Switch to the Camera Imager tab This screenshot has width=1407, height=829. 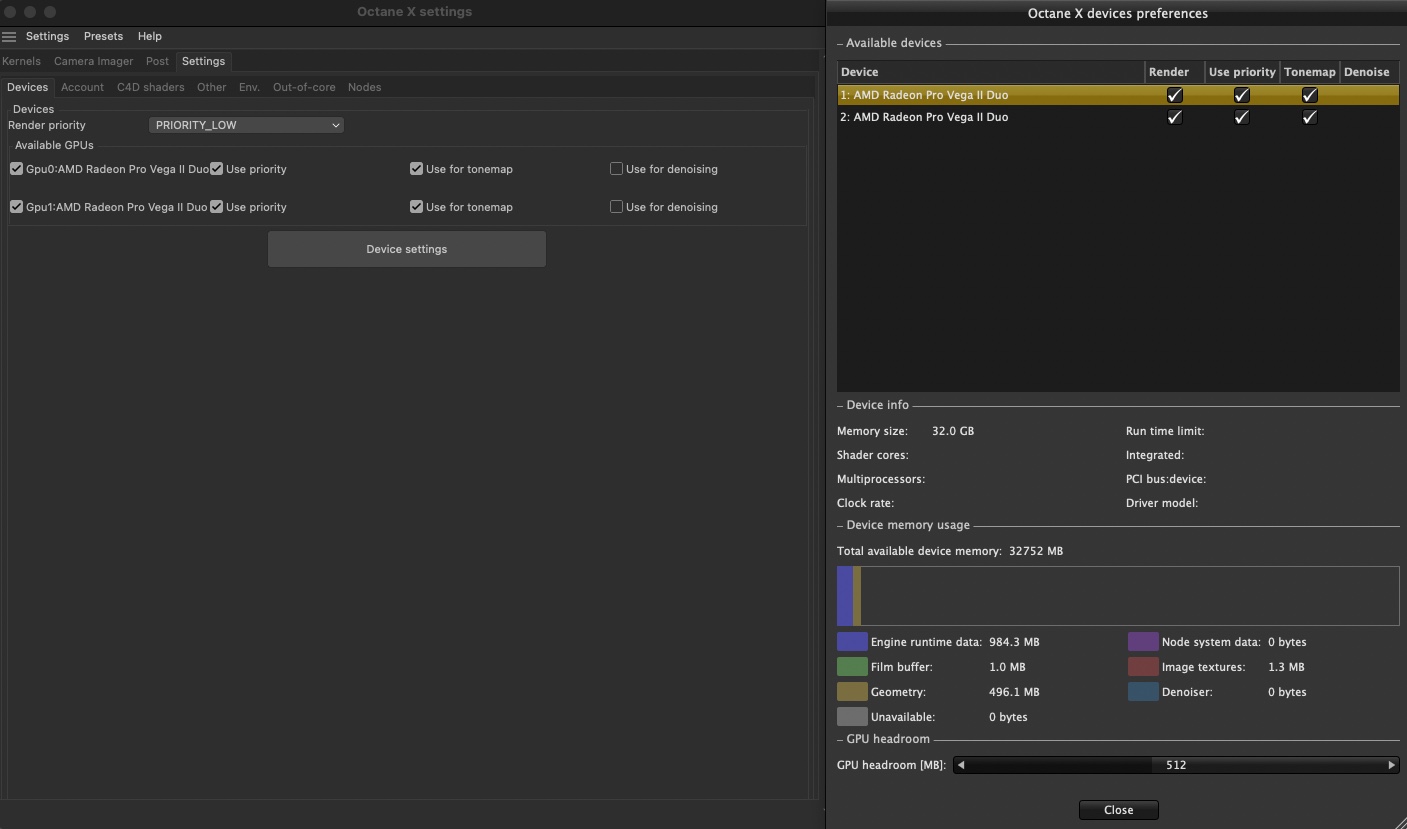pos(93,61)
